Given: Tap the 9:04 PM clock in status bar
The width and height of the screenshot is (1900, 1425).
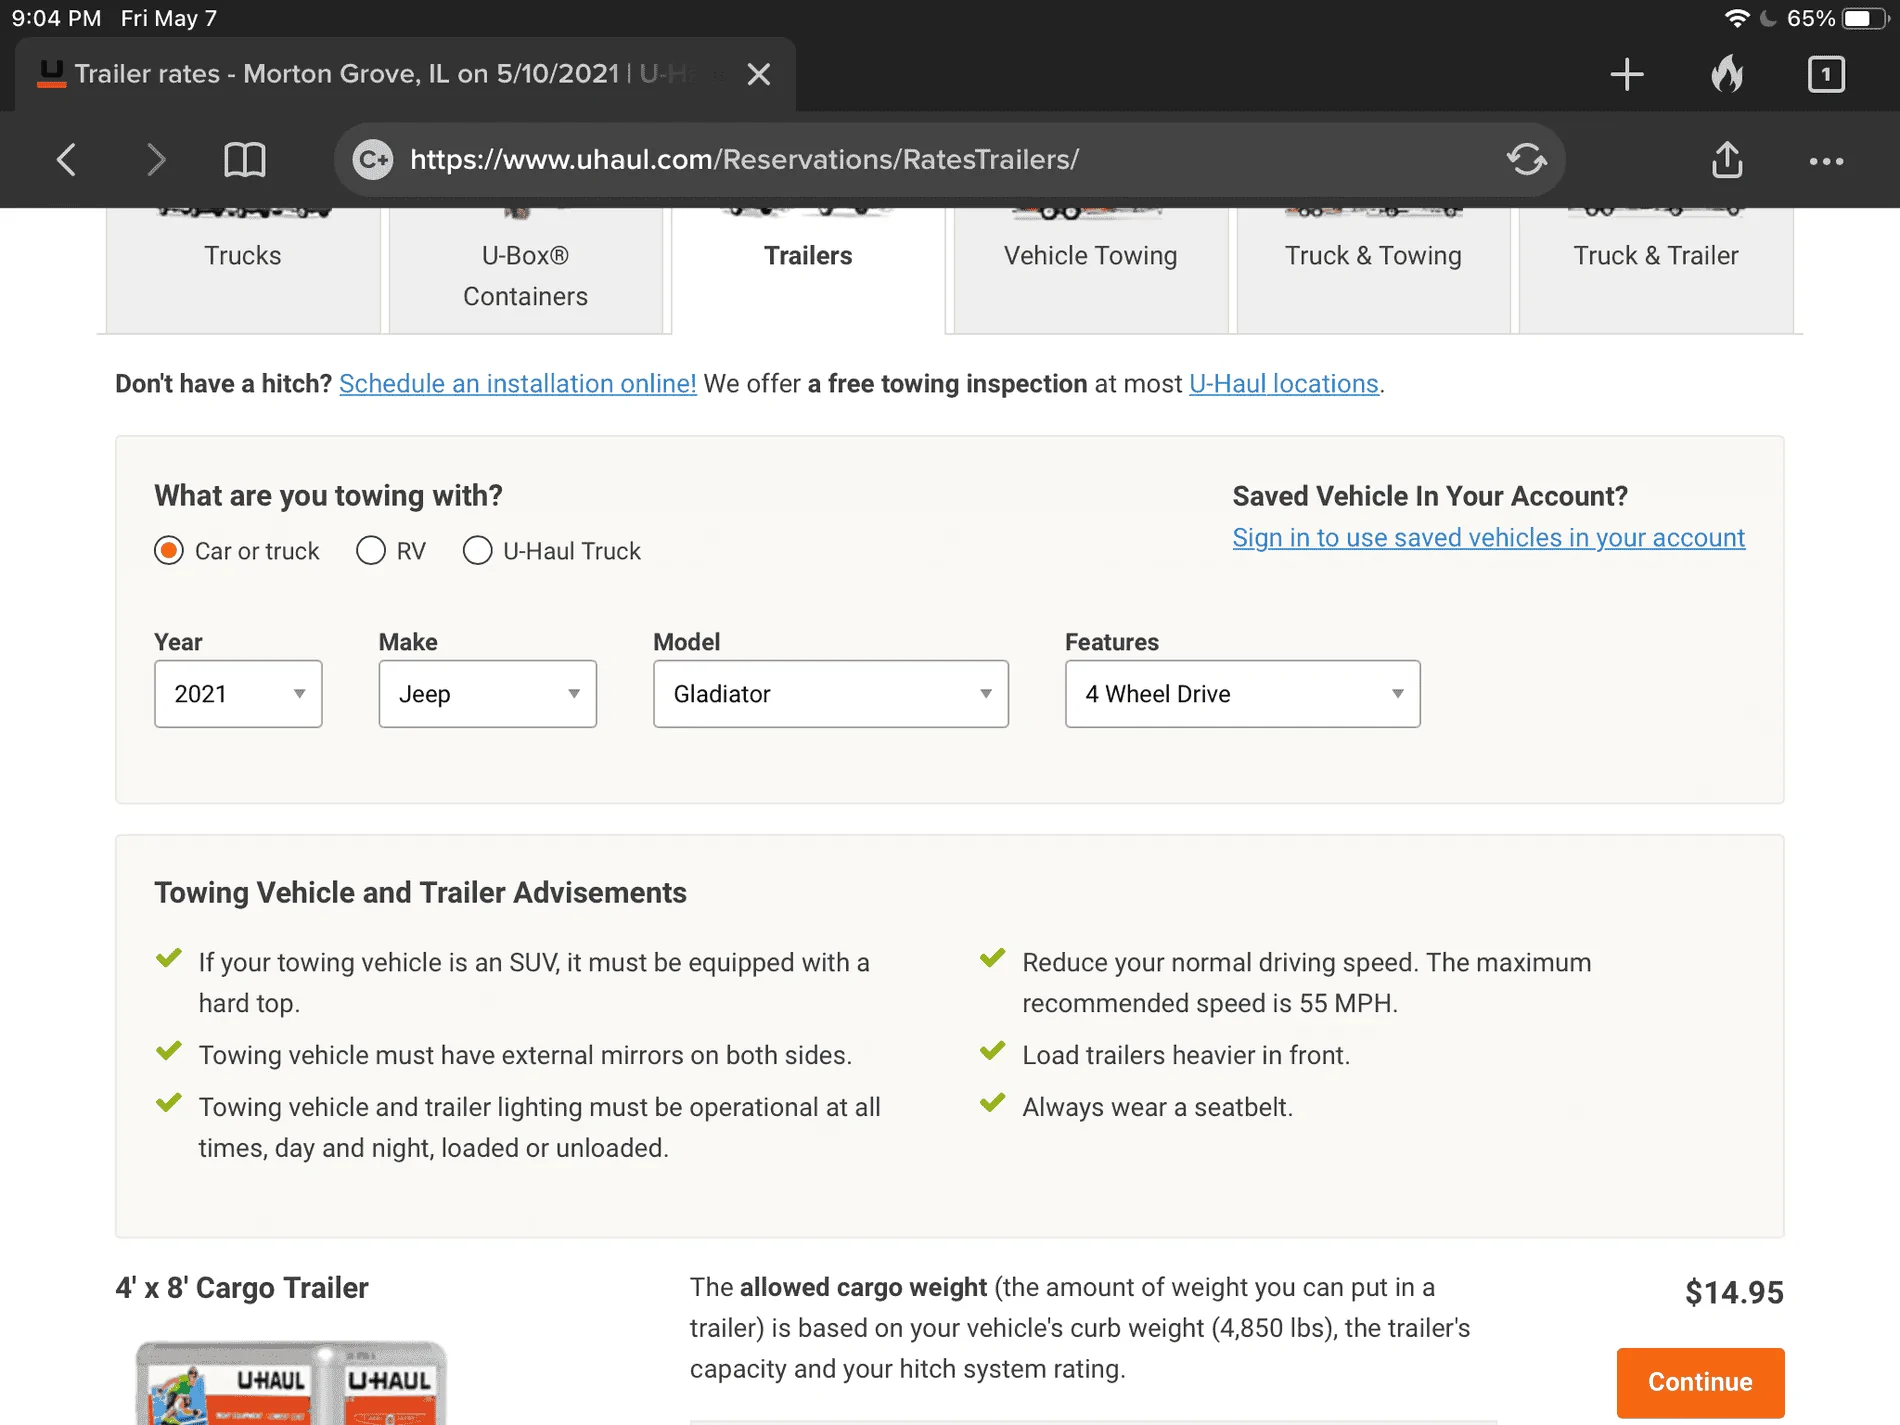Looking at the screenshot, I should tap(57, 18).
